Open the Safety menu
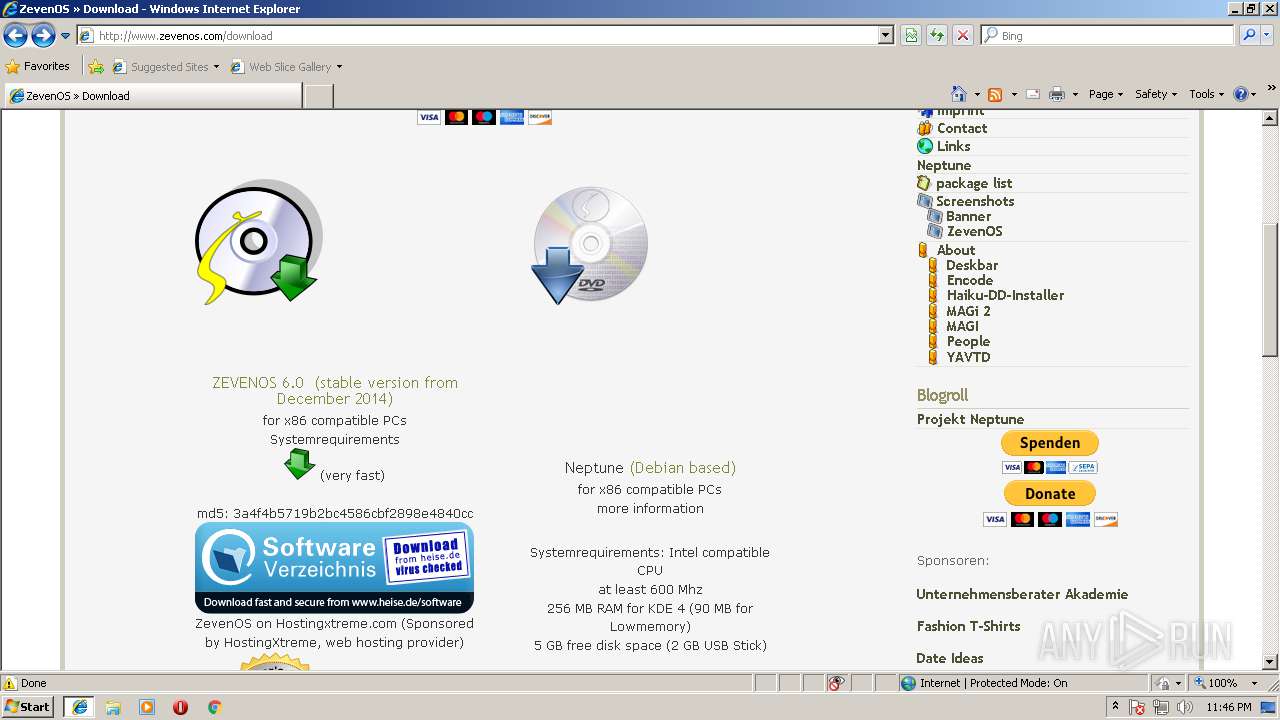This screenshot has width=1280, height=720. (1155, 94)
